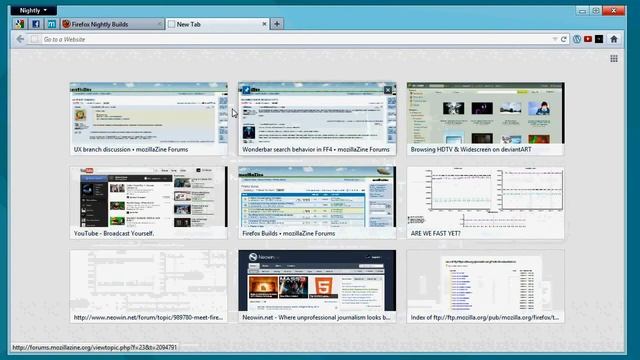Switch to the pinned tab with the 'm' icon

pos(51,24)
